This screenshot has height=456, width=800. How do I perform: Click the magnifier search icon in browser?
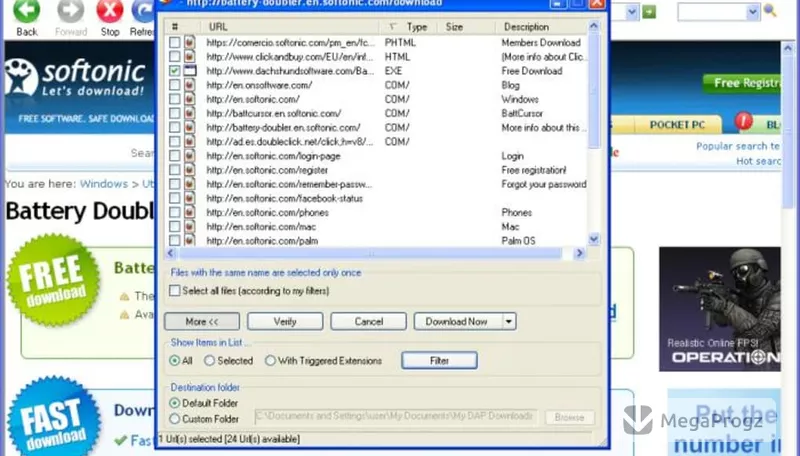(x=770, y=10)
